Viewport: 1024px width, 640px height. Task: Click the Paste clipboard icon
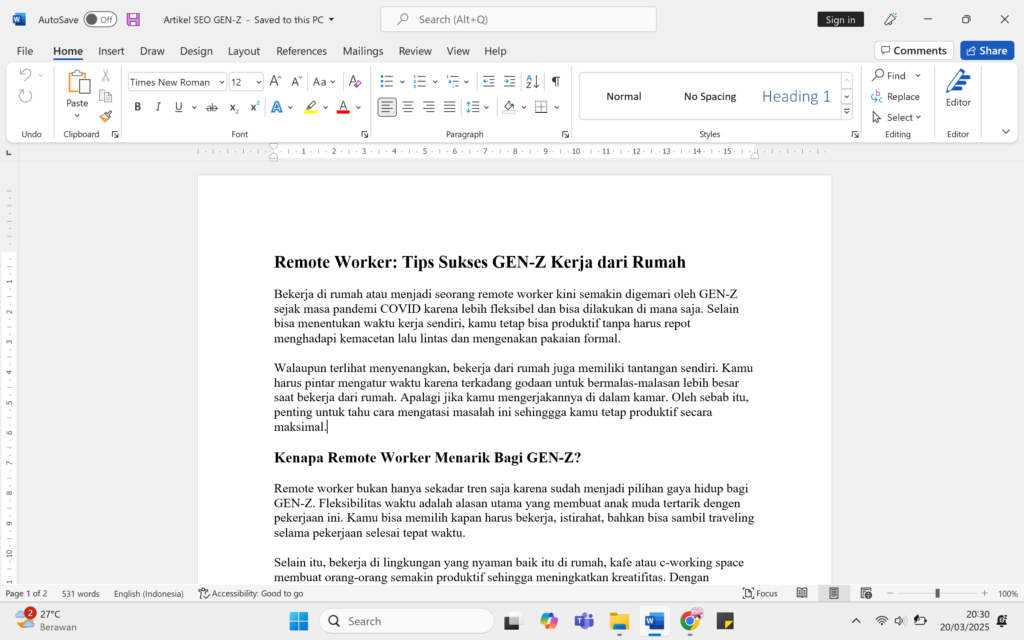pos(77,83)
